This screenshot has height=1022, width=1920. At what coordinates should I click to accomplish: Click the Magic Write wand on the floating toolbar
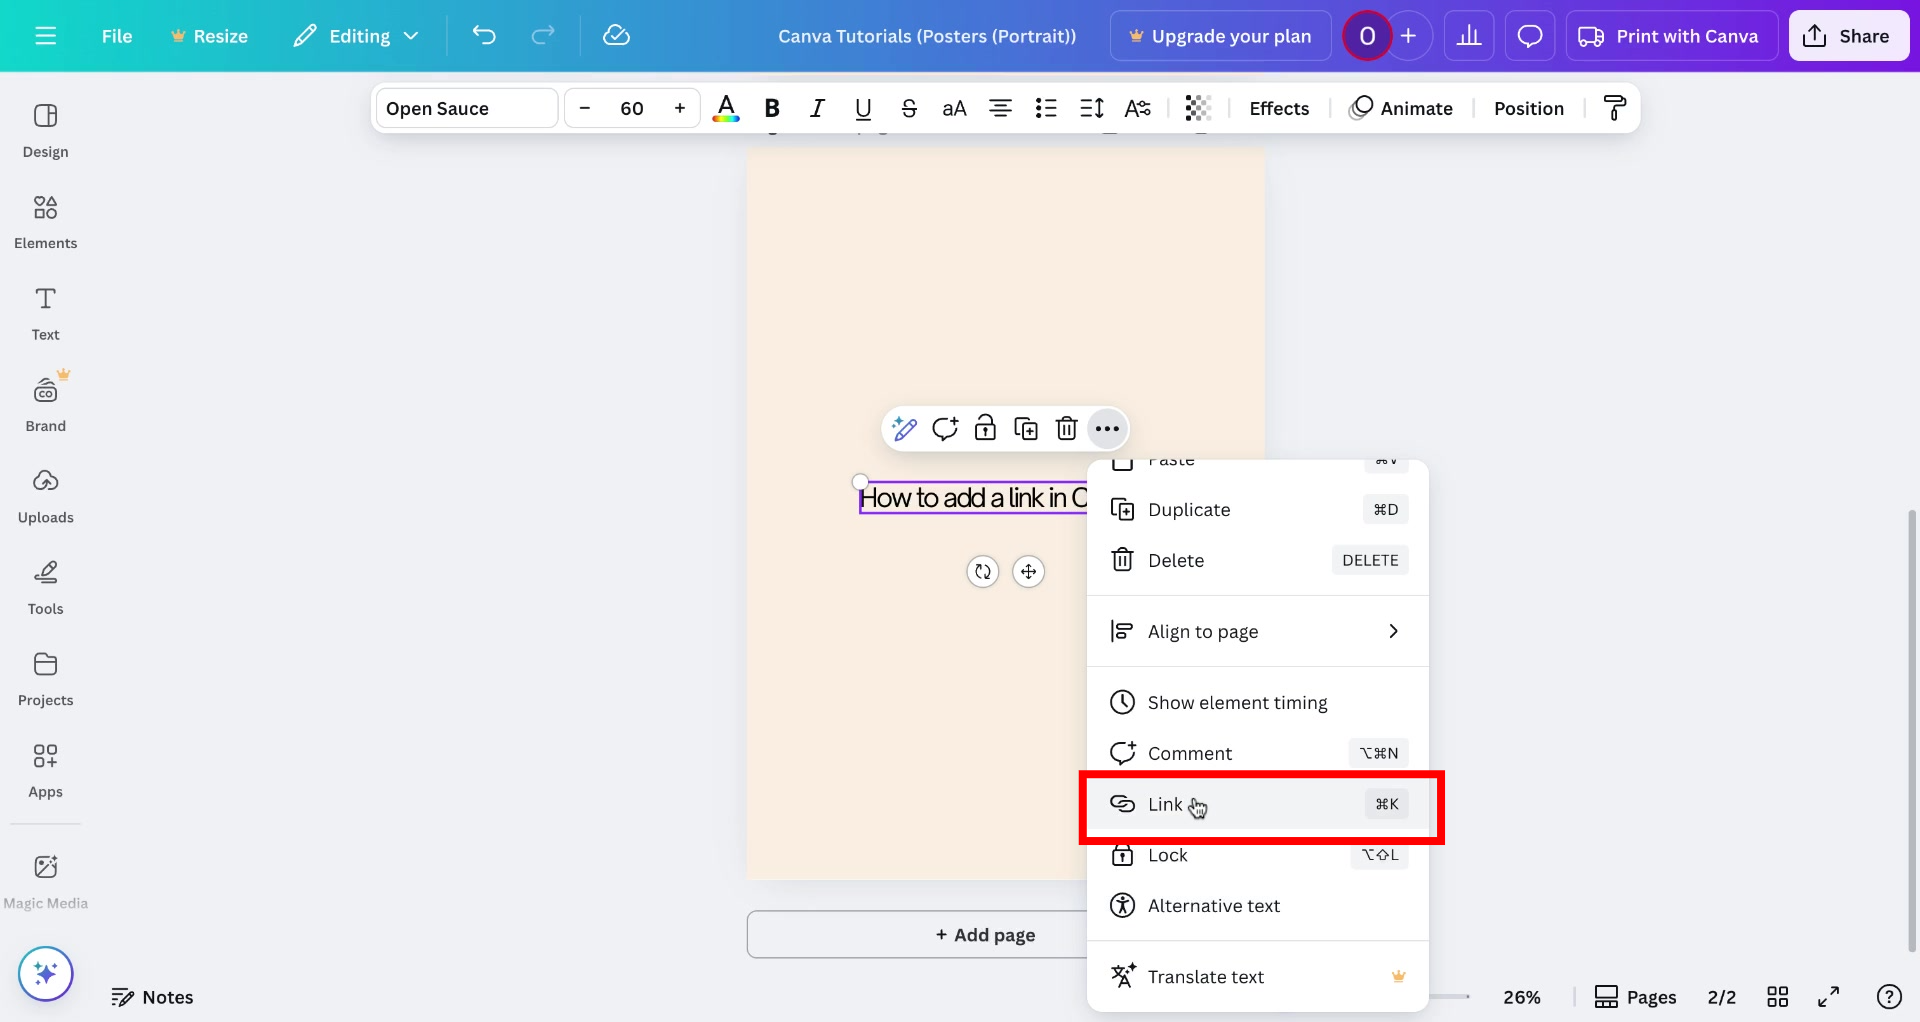[x=903, y=428]
